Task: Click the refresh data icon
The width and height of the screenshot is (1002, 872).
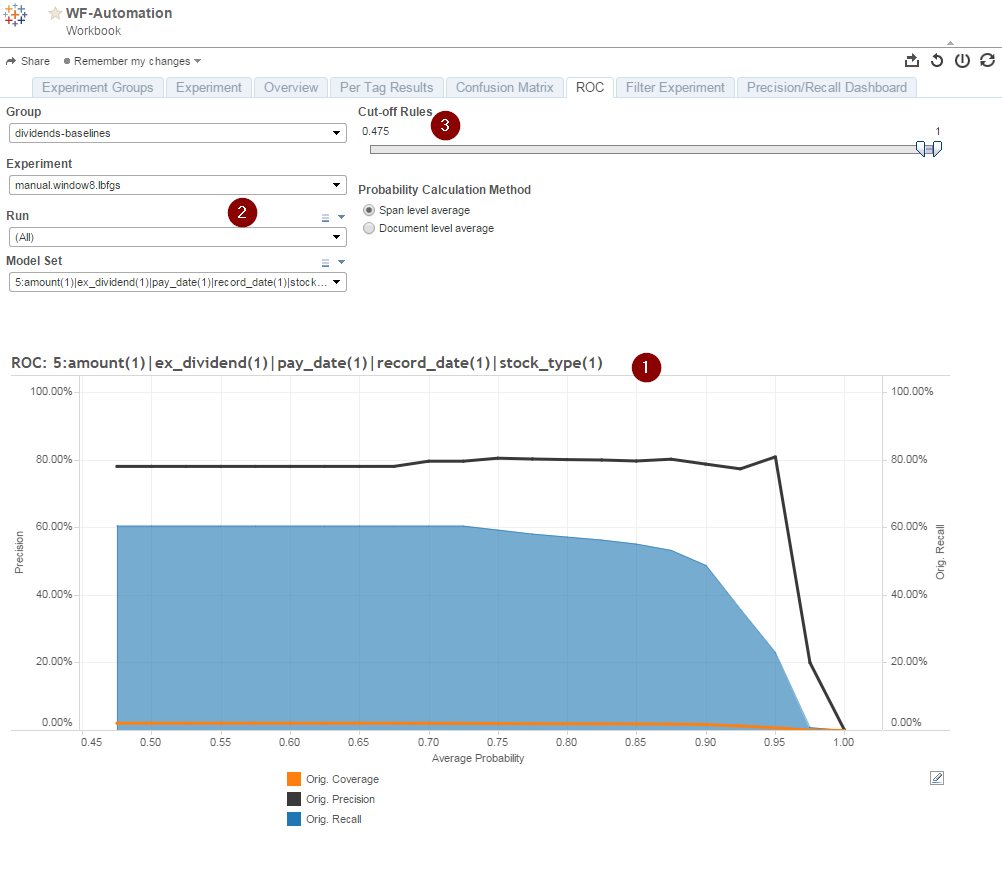Action: [987, 60]
